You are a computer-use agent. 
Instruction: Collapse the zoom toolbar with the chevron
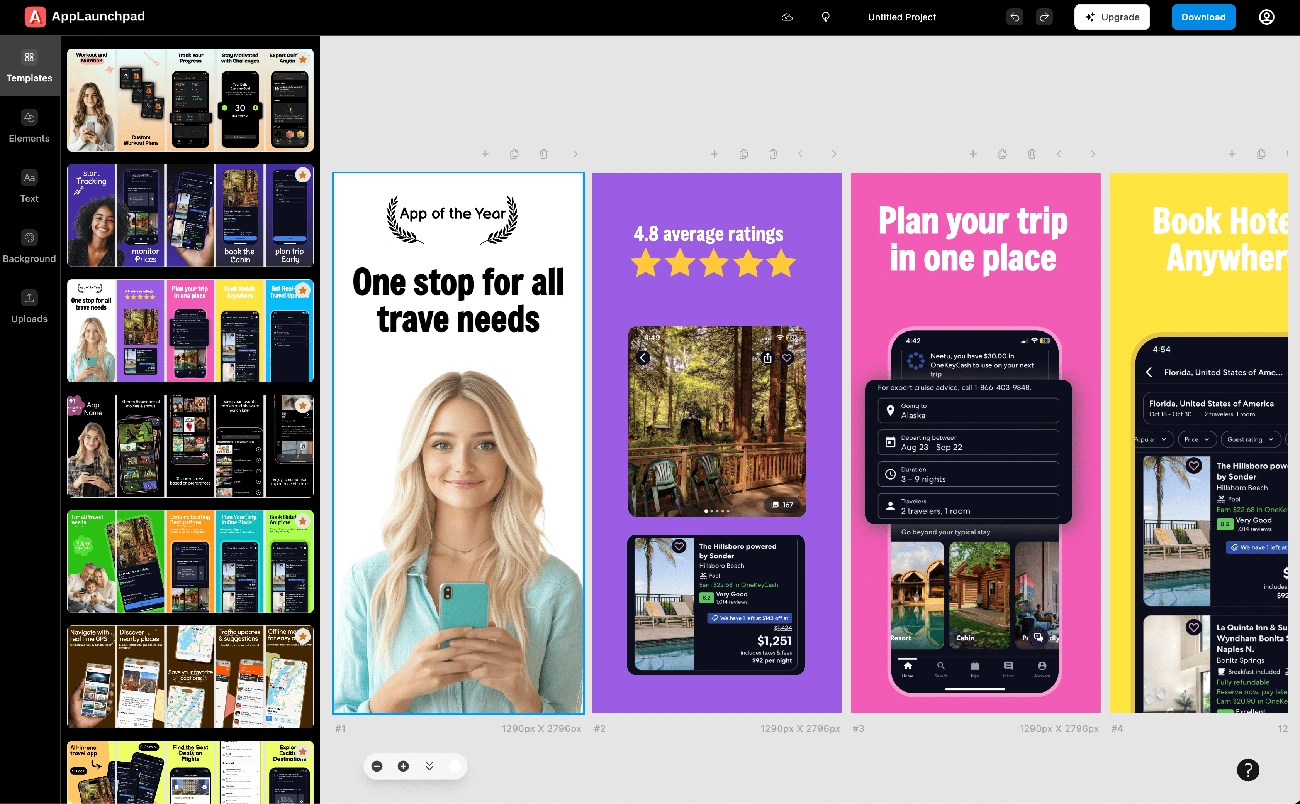coord(429,766)
